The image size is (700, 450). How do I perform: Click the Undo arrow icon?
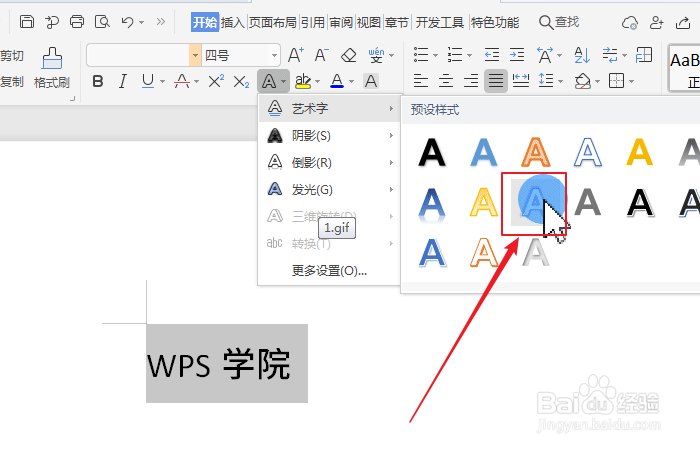coord(127,22)
